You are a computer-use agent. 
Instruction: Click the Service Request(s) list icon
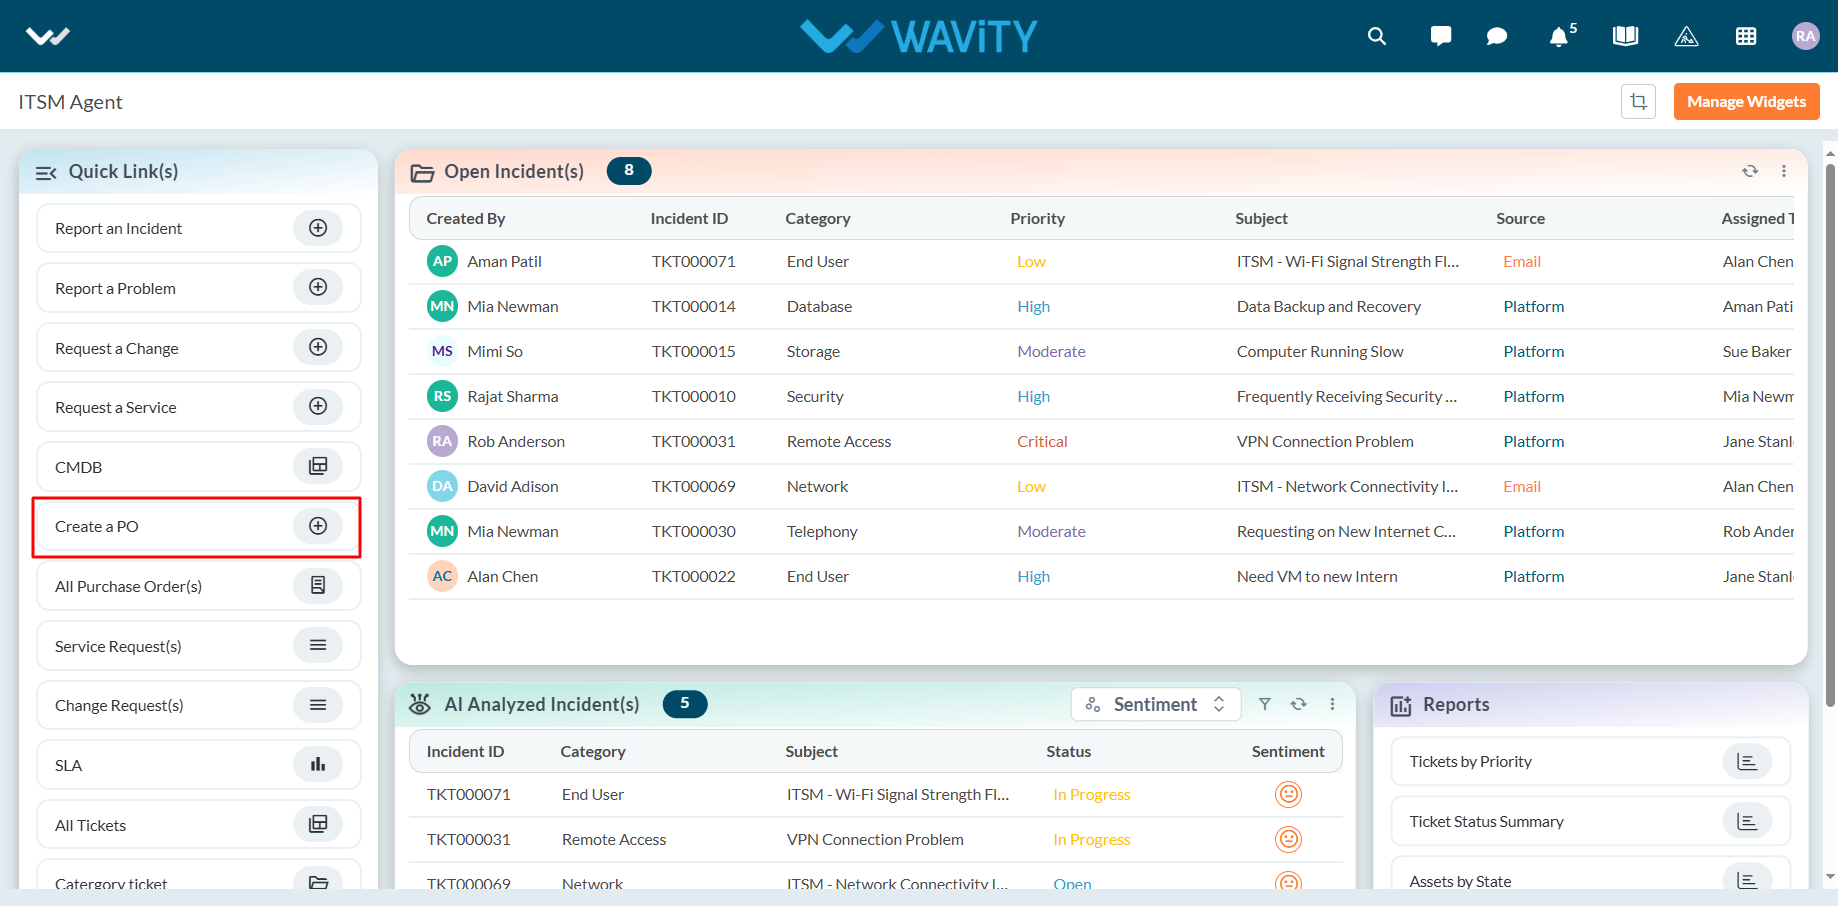(318, 645)
